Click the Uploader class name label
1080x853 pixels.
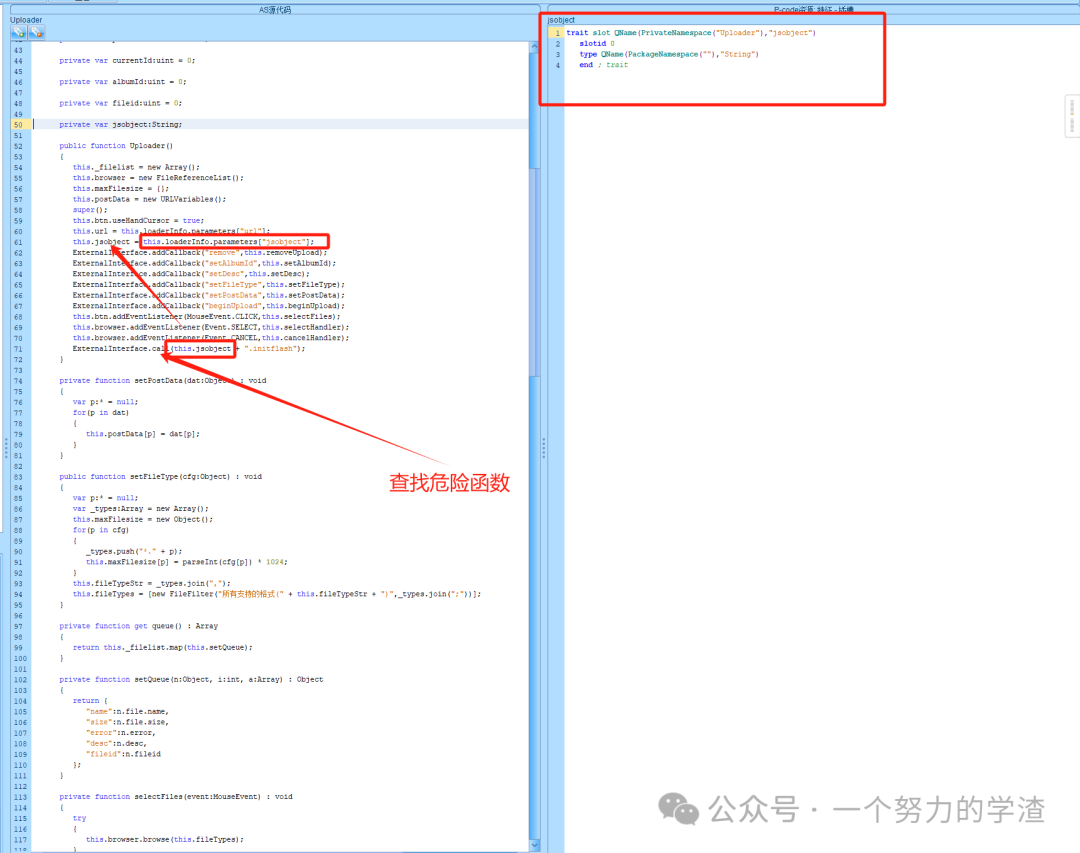(26, 20)
